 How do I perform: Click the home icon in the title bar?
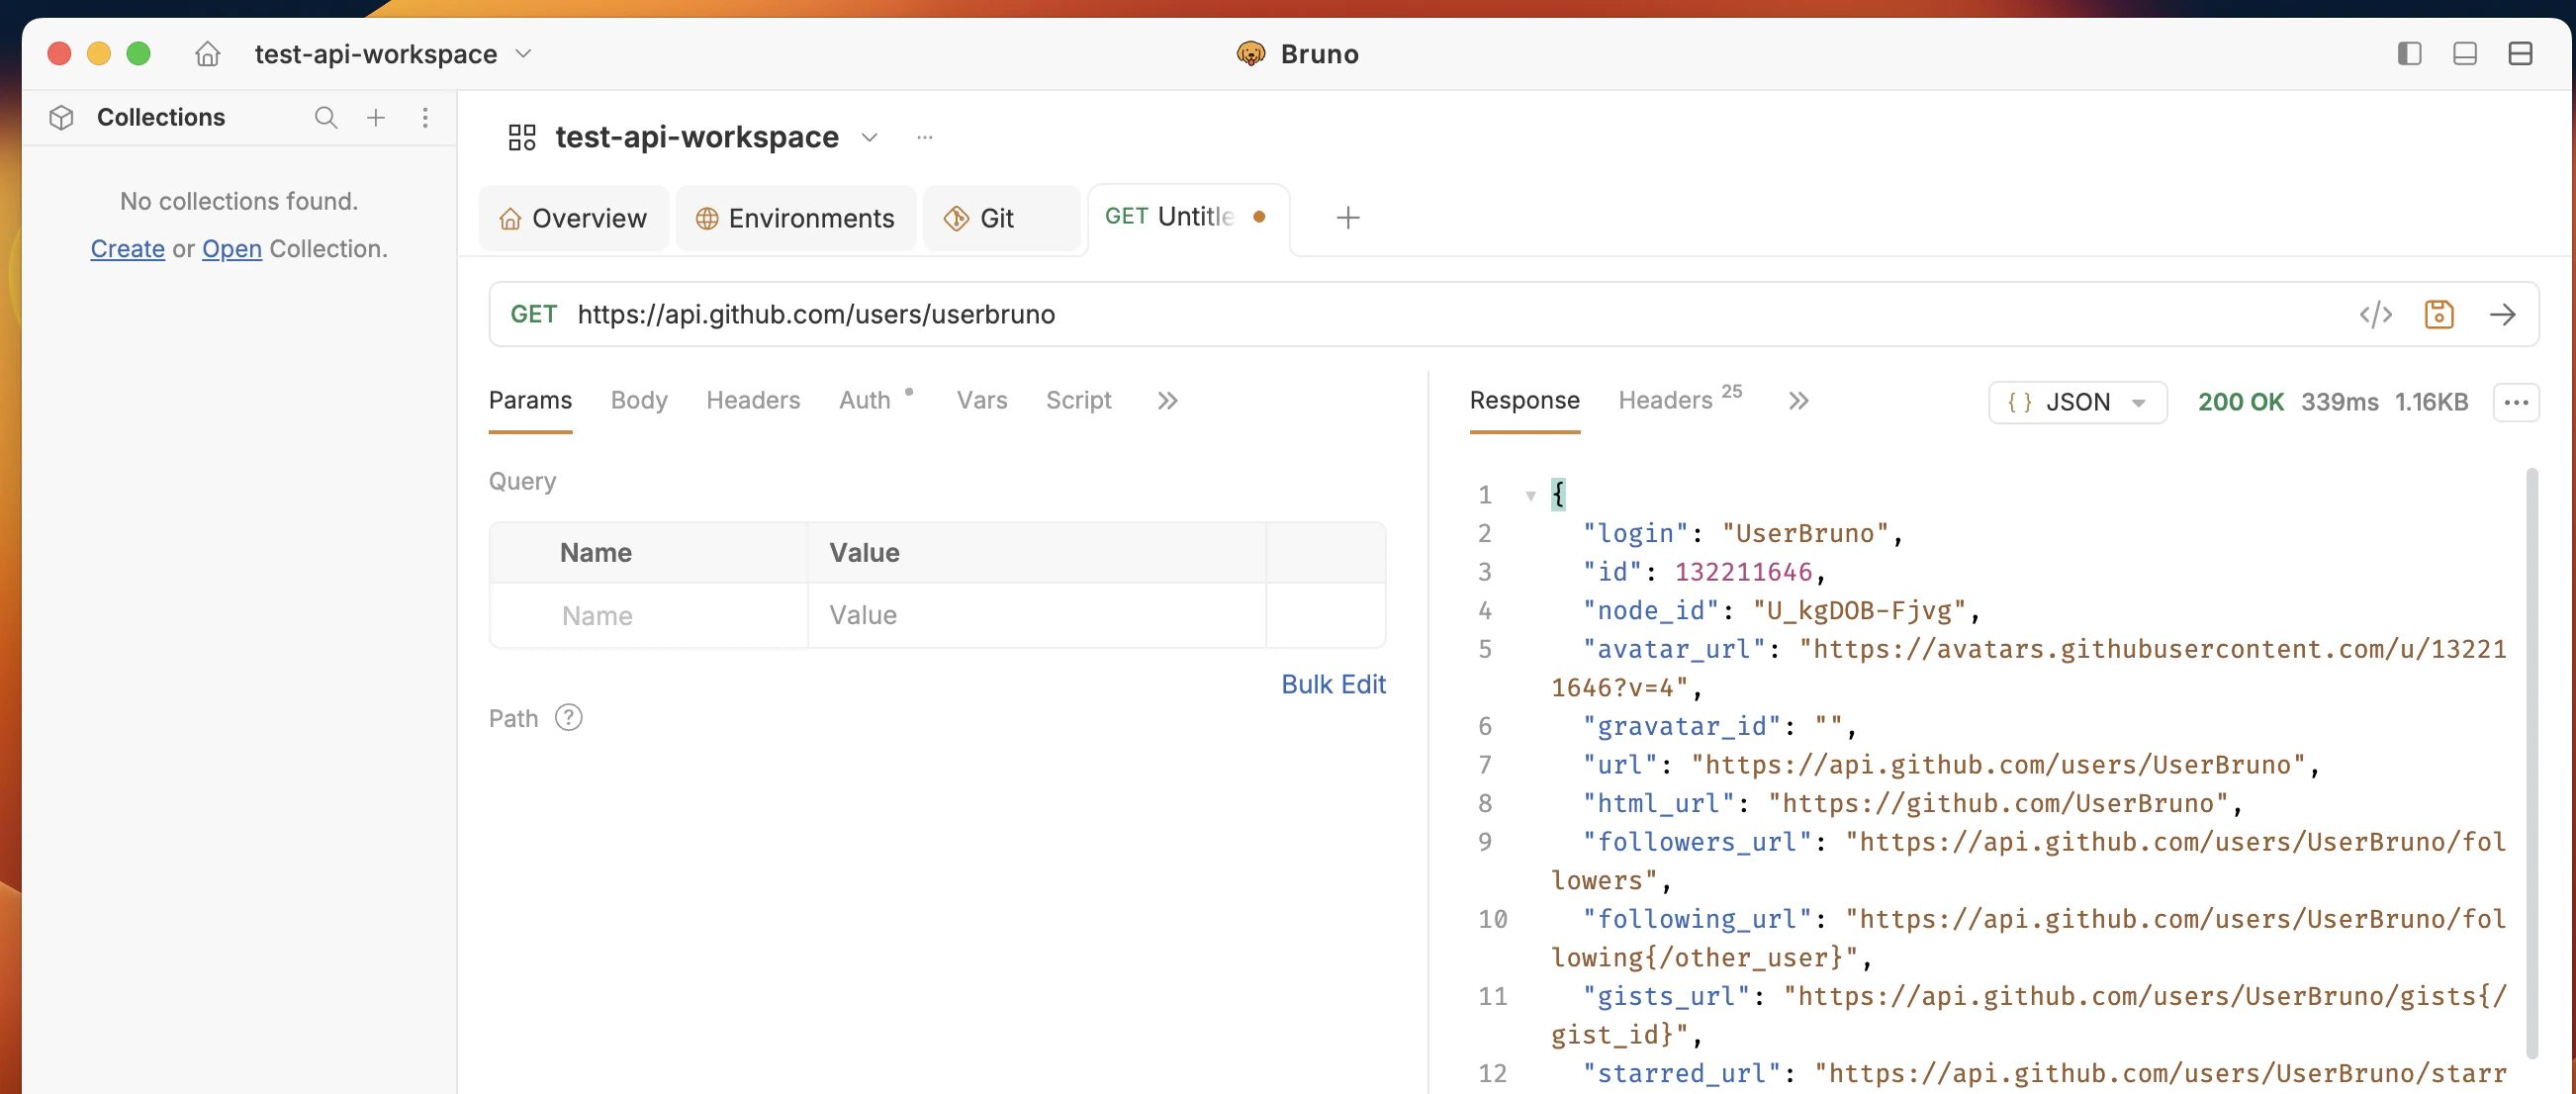click(207, 54)
